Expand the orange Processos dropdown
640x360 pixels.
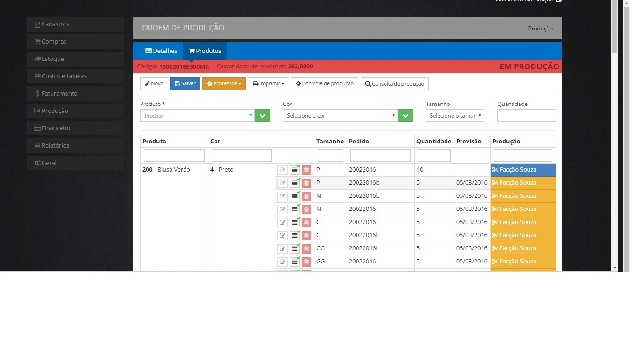pyautogui.click(x=224, y=84)
